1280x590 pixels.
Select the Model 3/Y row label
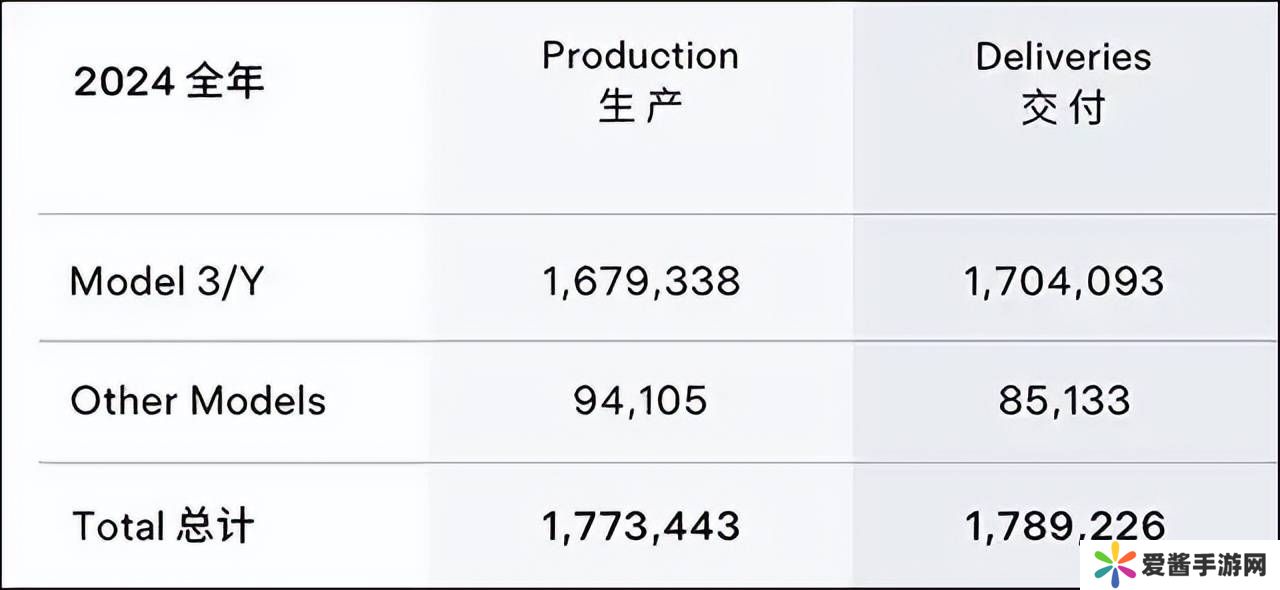[x=167, y=282]
